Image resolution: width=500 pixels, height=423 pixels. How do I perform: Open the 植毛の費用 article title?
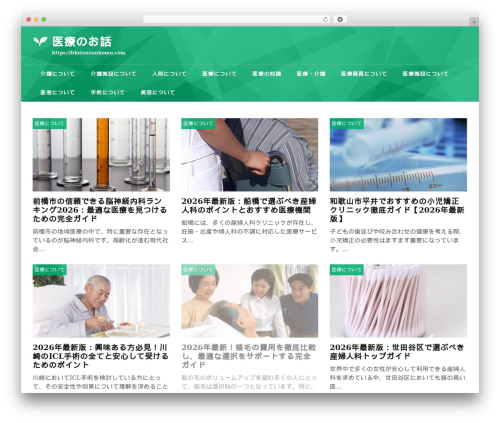tap(249, 356)
